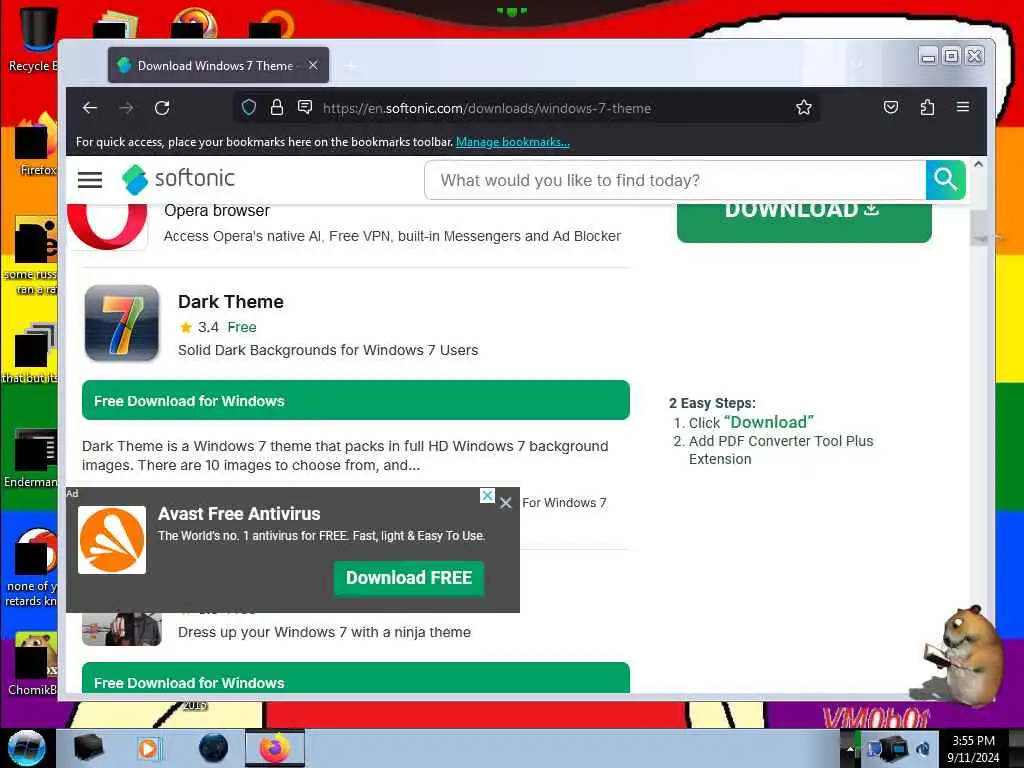Open Windows Start orb

[x=26, y=748]
